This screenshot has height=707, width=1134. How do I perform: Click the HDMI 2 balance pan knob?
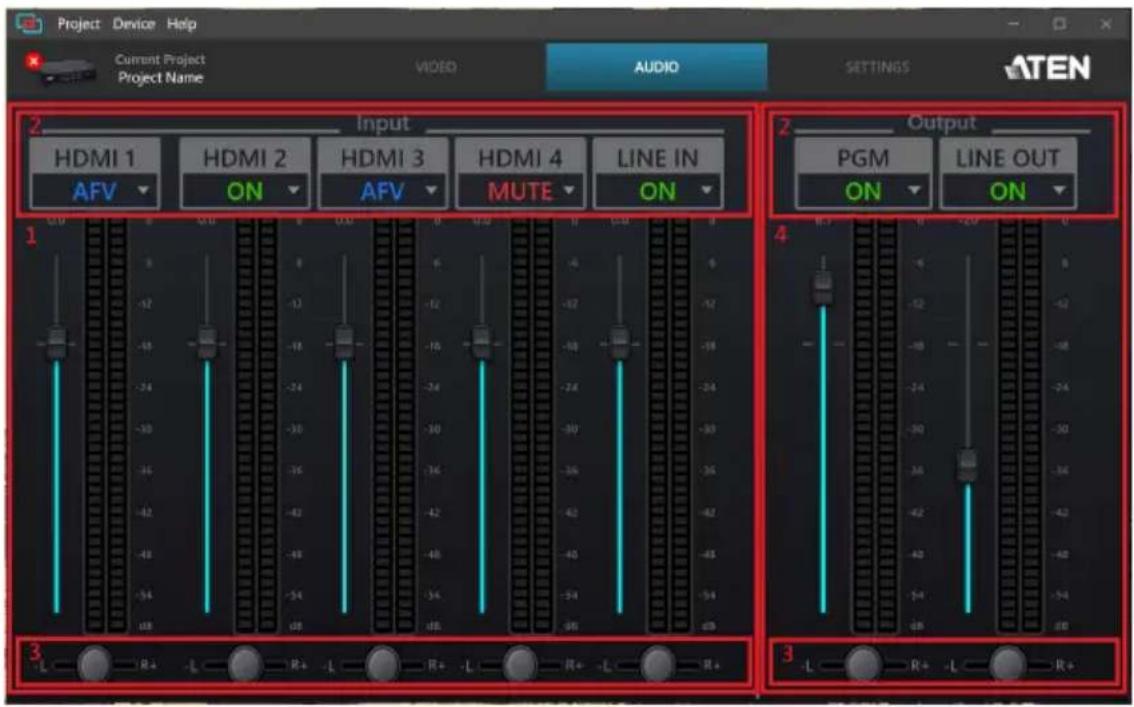tap(245, 664)
